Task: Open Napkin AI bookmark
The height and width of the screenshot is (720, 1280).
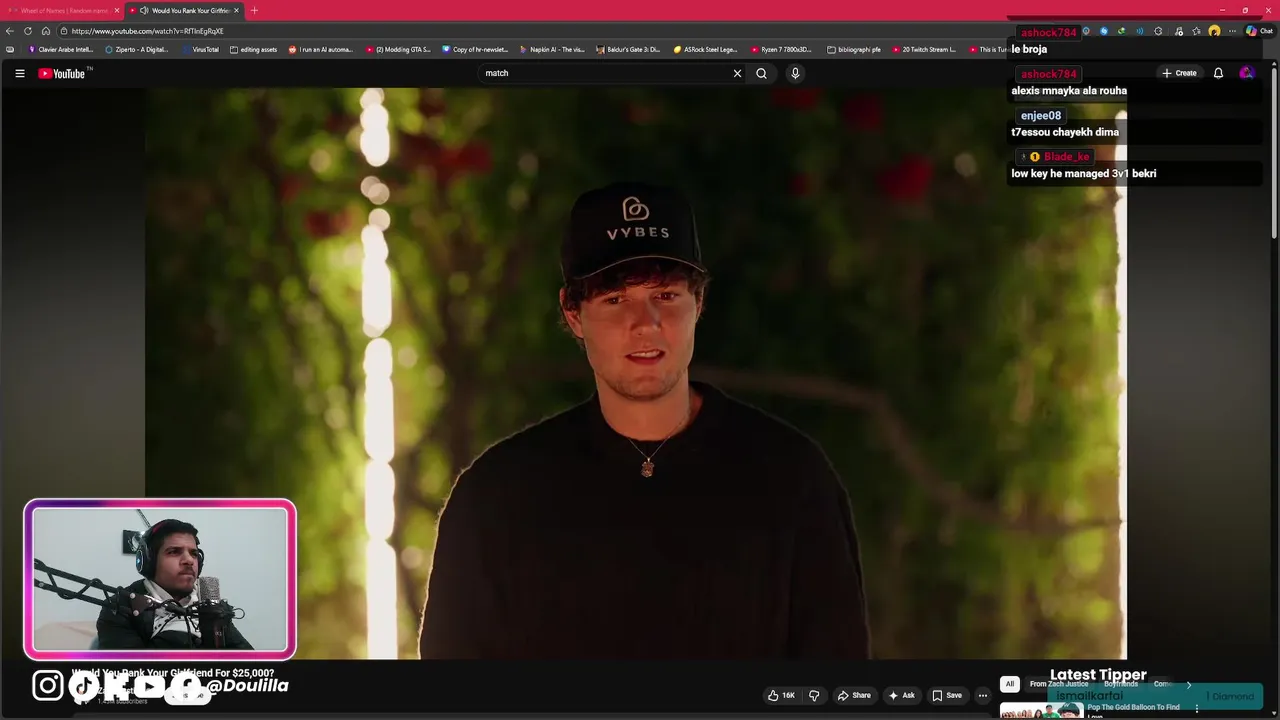Action: point(552,49)
